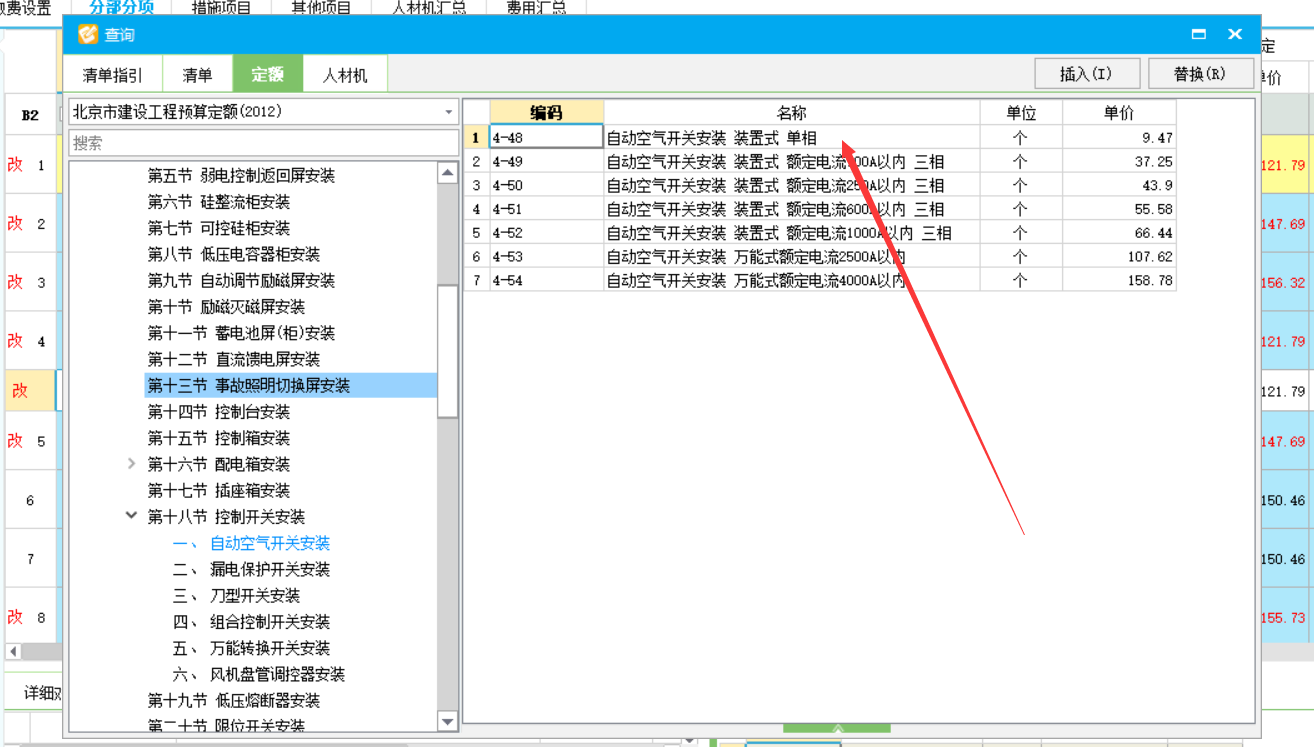Click the 单价 column header
The image size is (1314, 747).
pos(1119,113)
